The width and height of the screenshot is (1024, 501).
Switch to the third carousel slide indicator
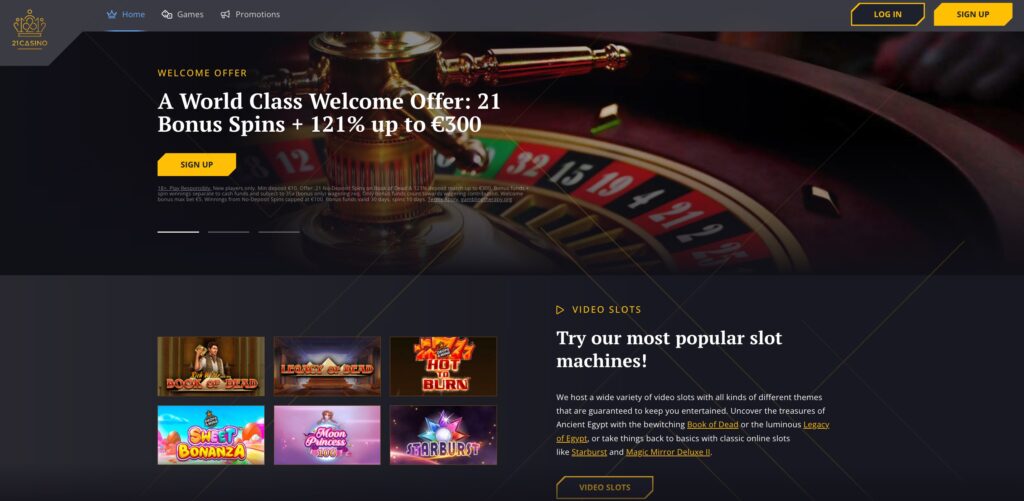(x=279, y=232)
